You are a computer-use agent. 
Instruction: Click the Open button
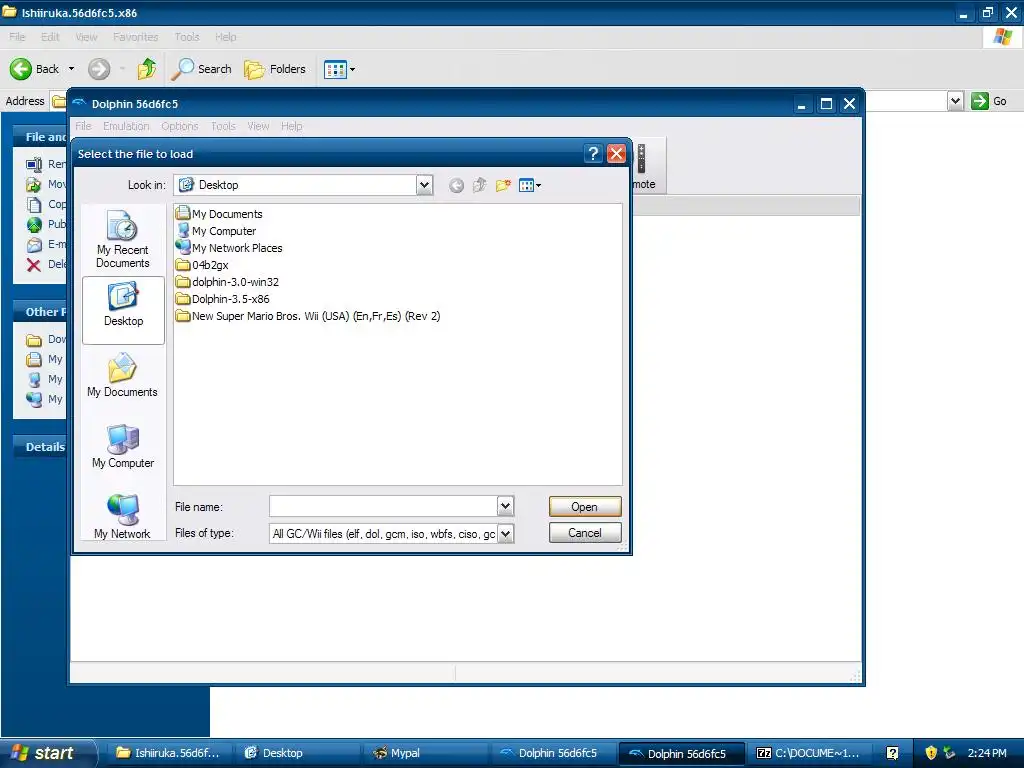pos(585,507)
